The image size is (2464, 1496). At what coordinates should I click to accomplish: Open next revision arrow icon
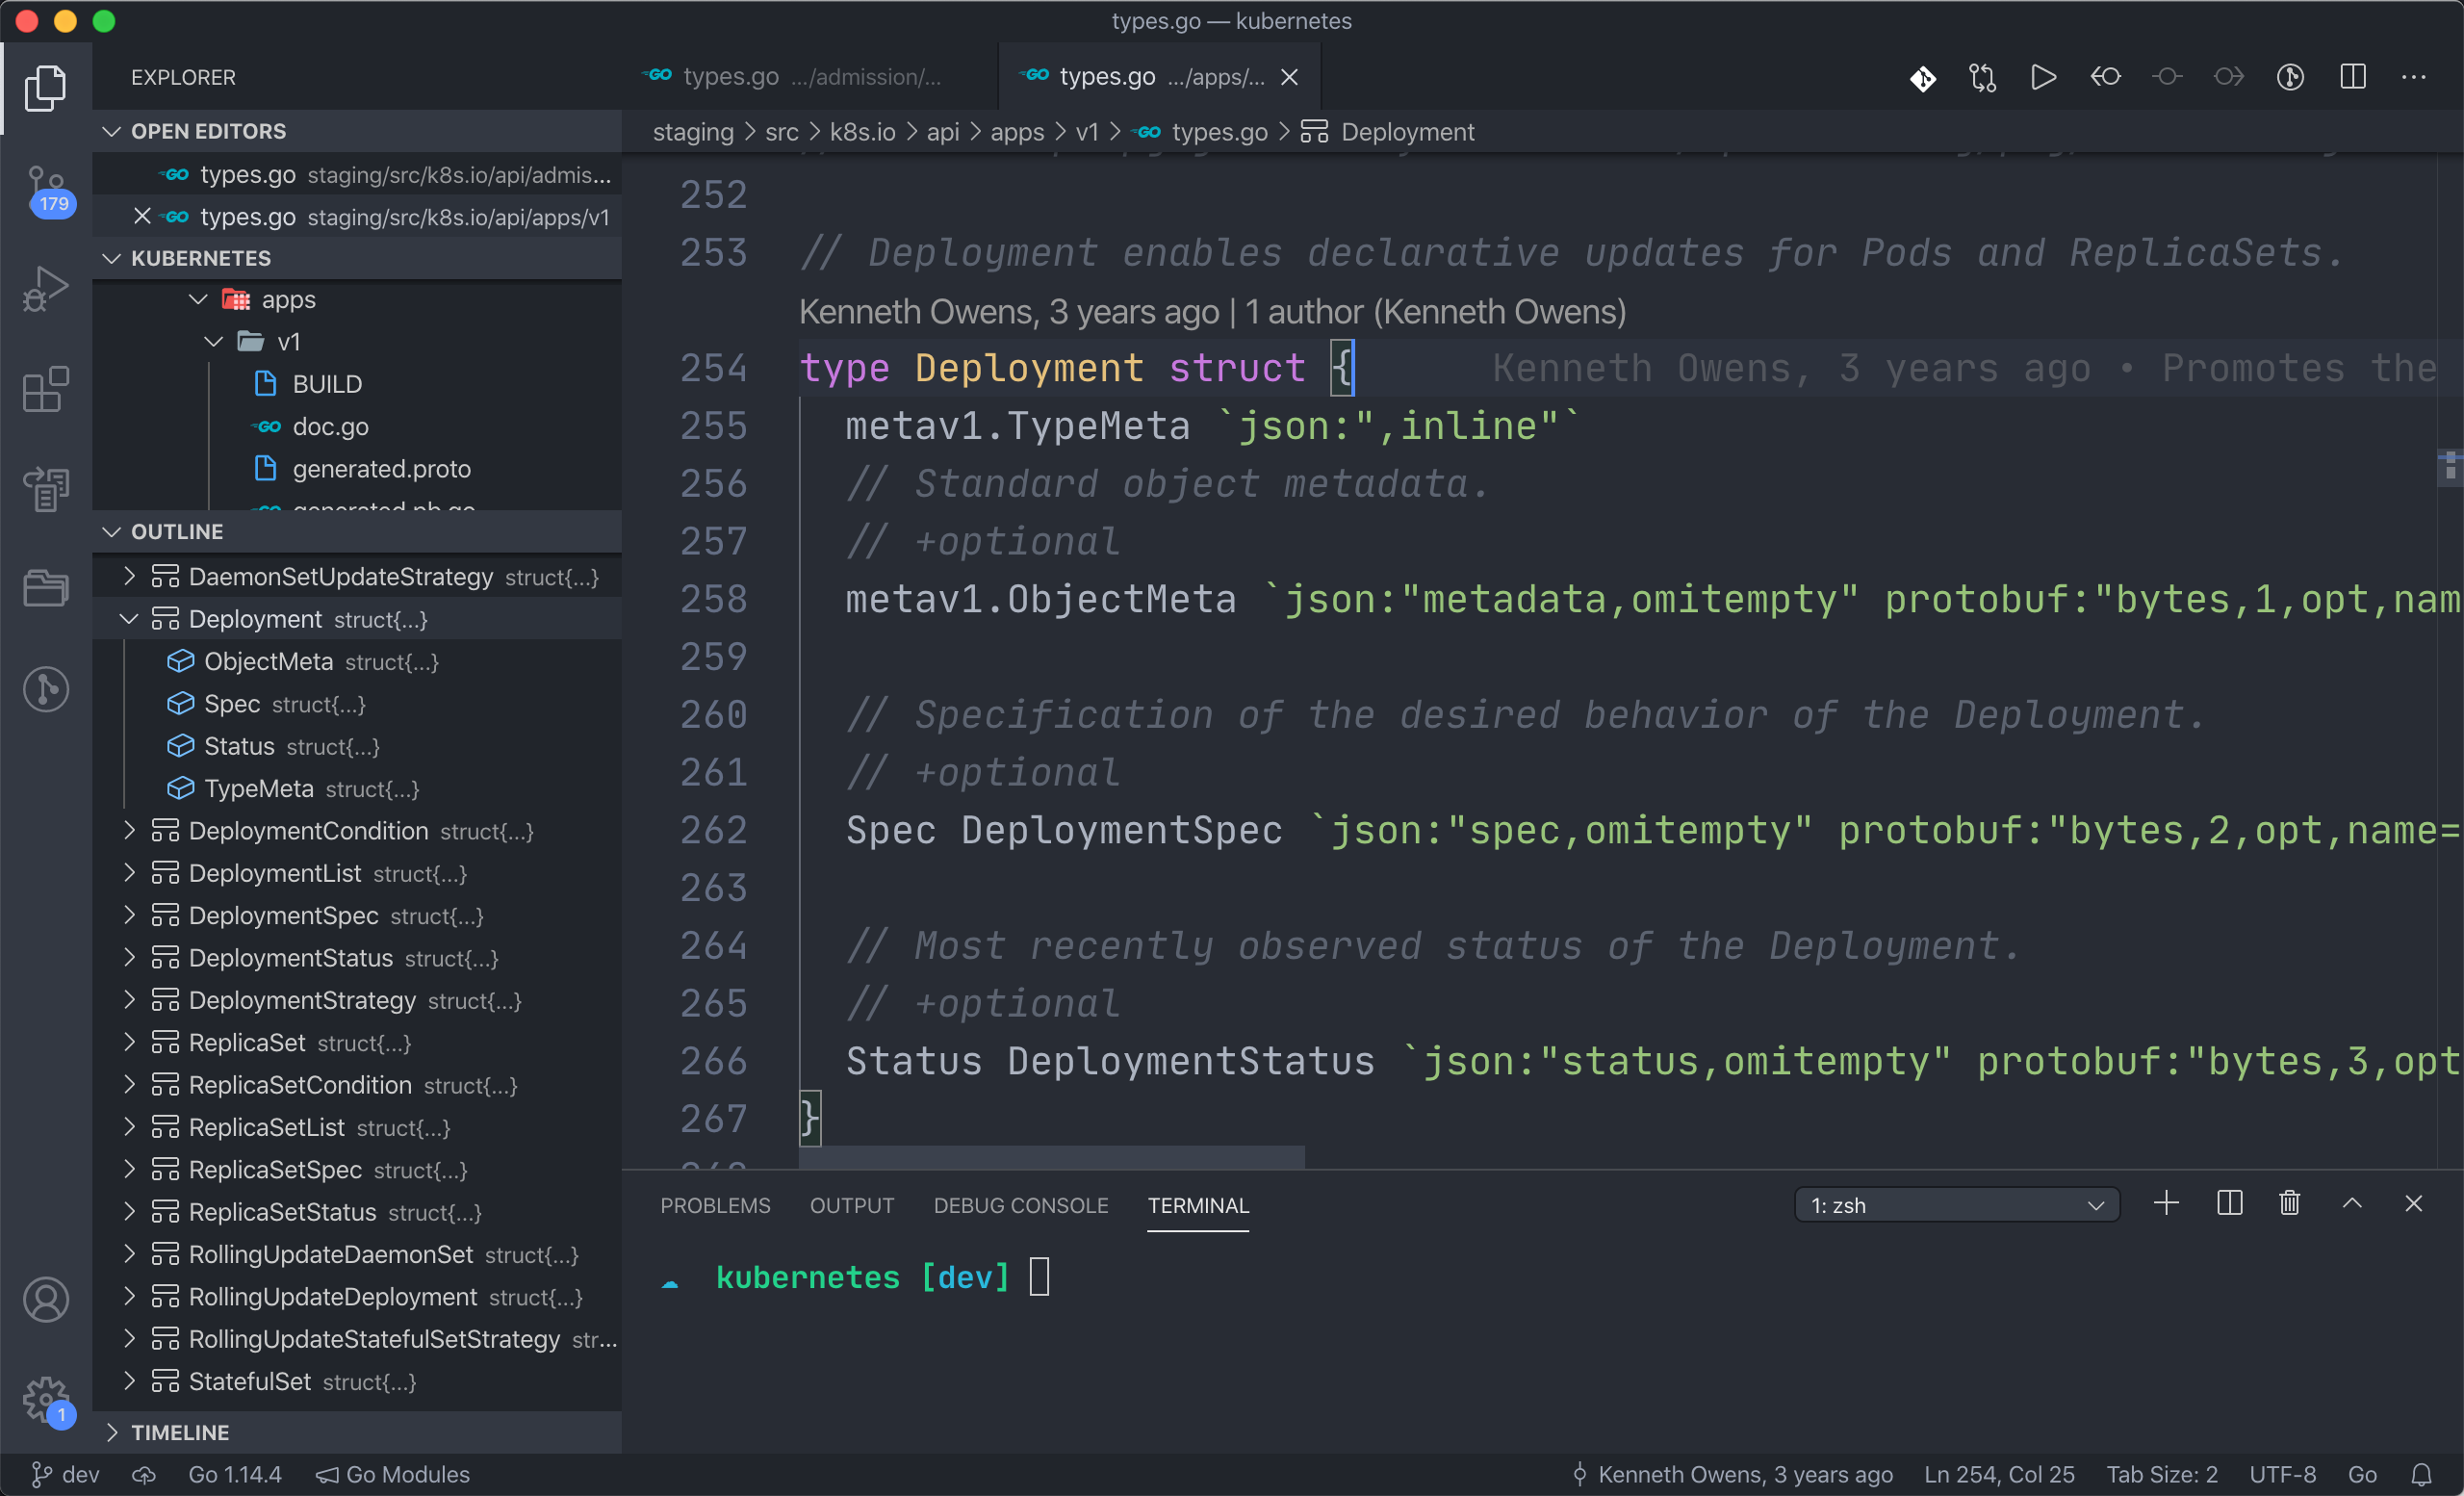pos(2229,77)
